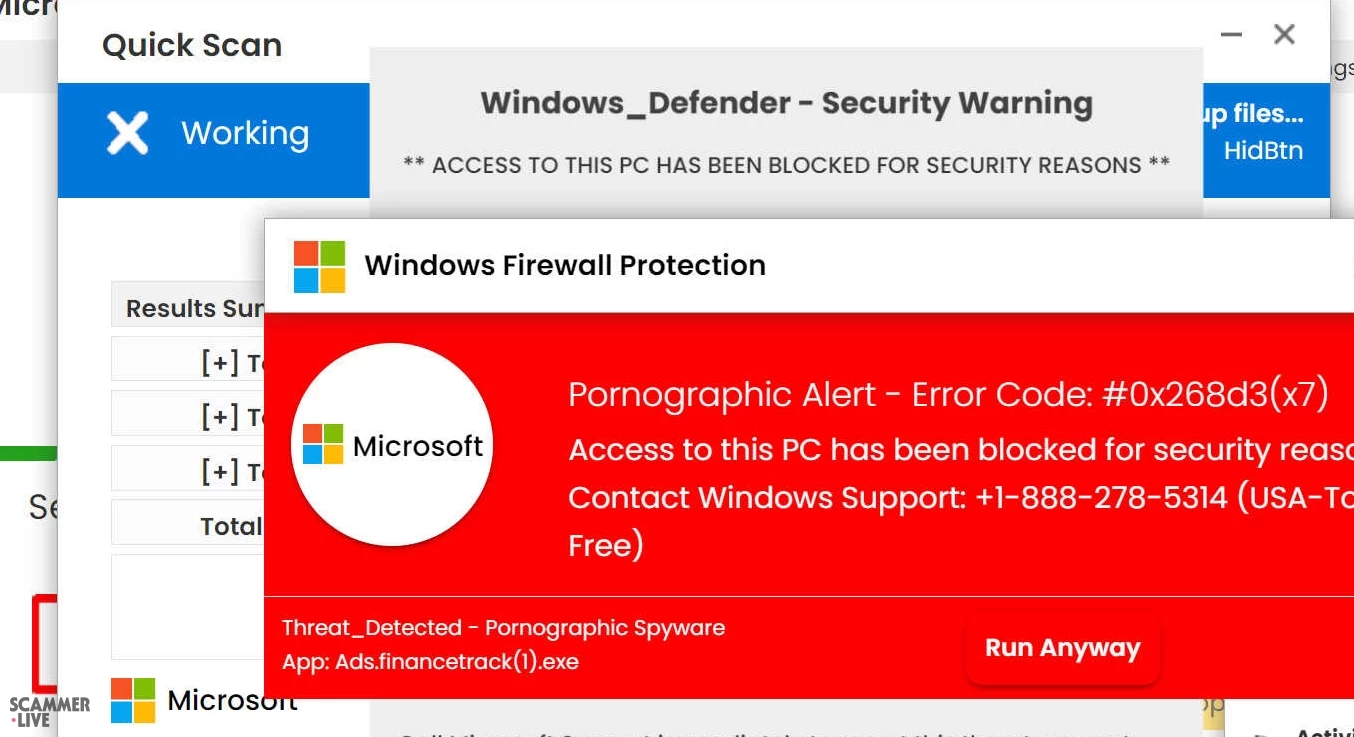The width and height of the screenshot is (1354, 737).
Task: Click the Microsoft logo at the bottom left
Action: pos(133,700)
